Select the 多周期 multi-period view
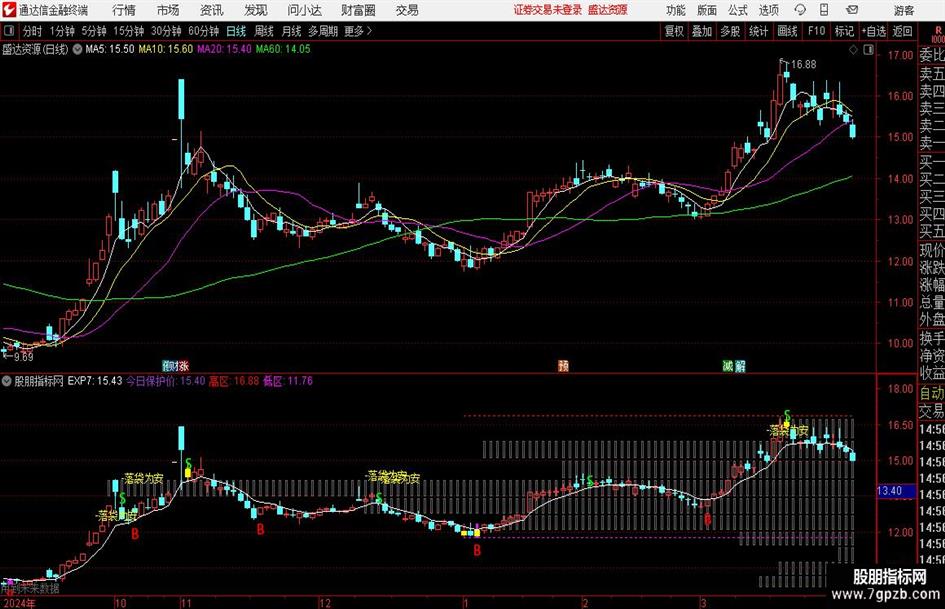 [x=323, y=31]
